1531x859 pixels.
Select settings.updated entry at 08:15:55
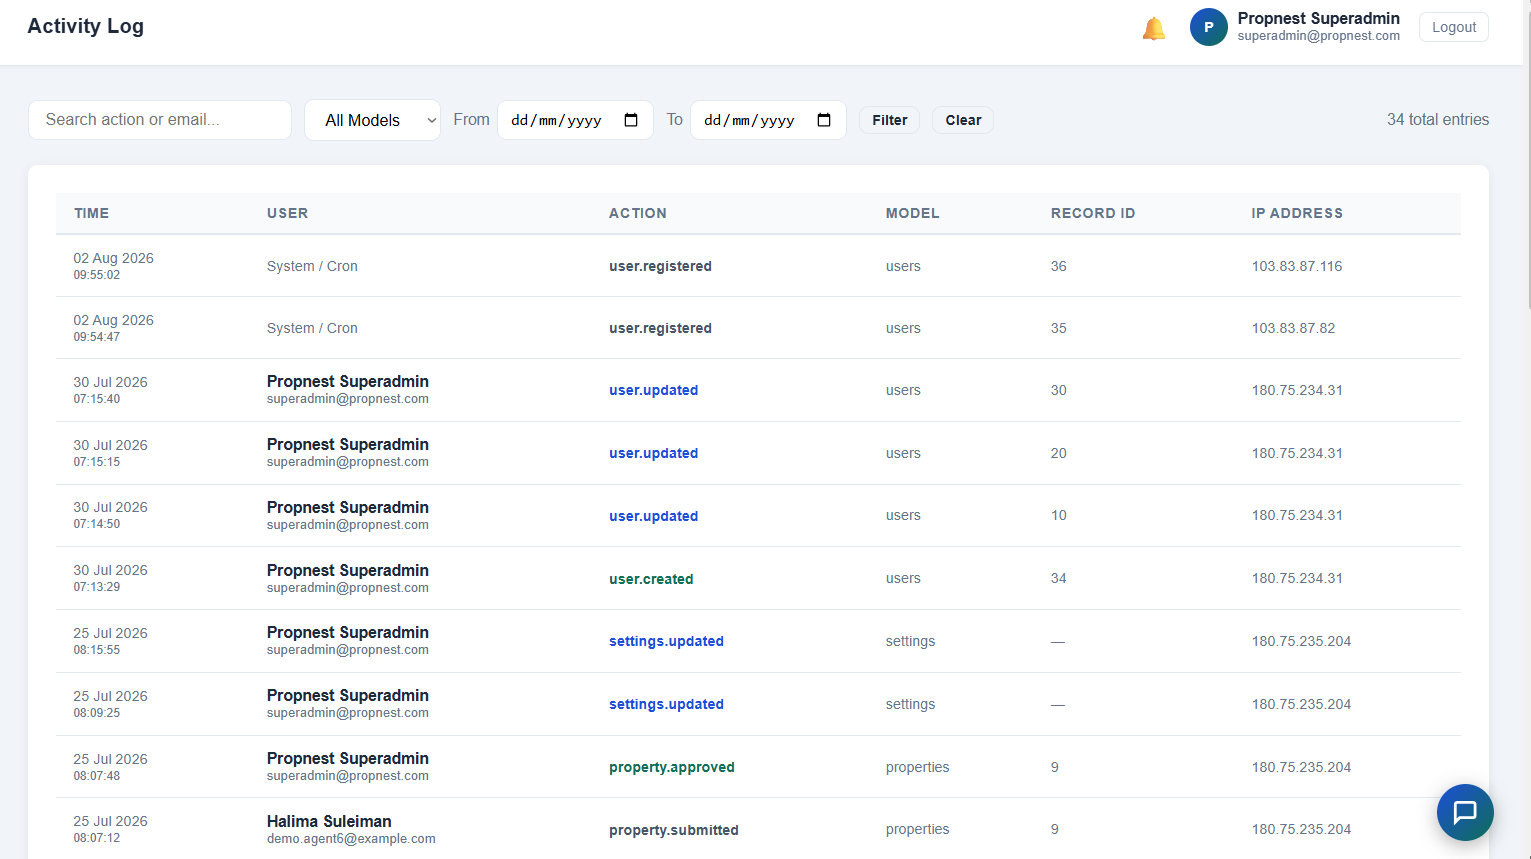(667, 641)
